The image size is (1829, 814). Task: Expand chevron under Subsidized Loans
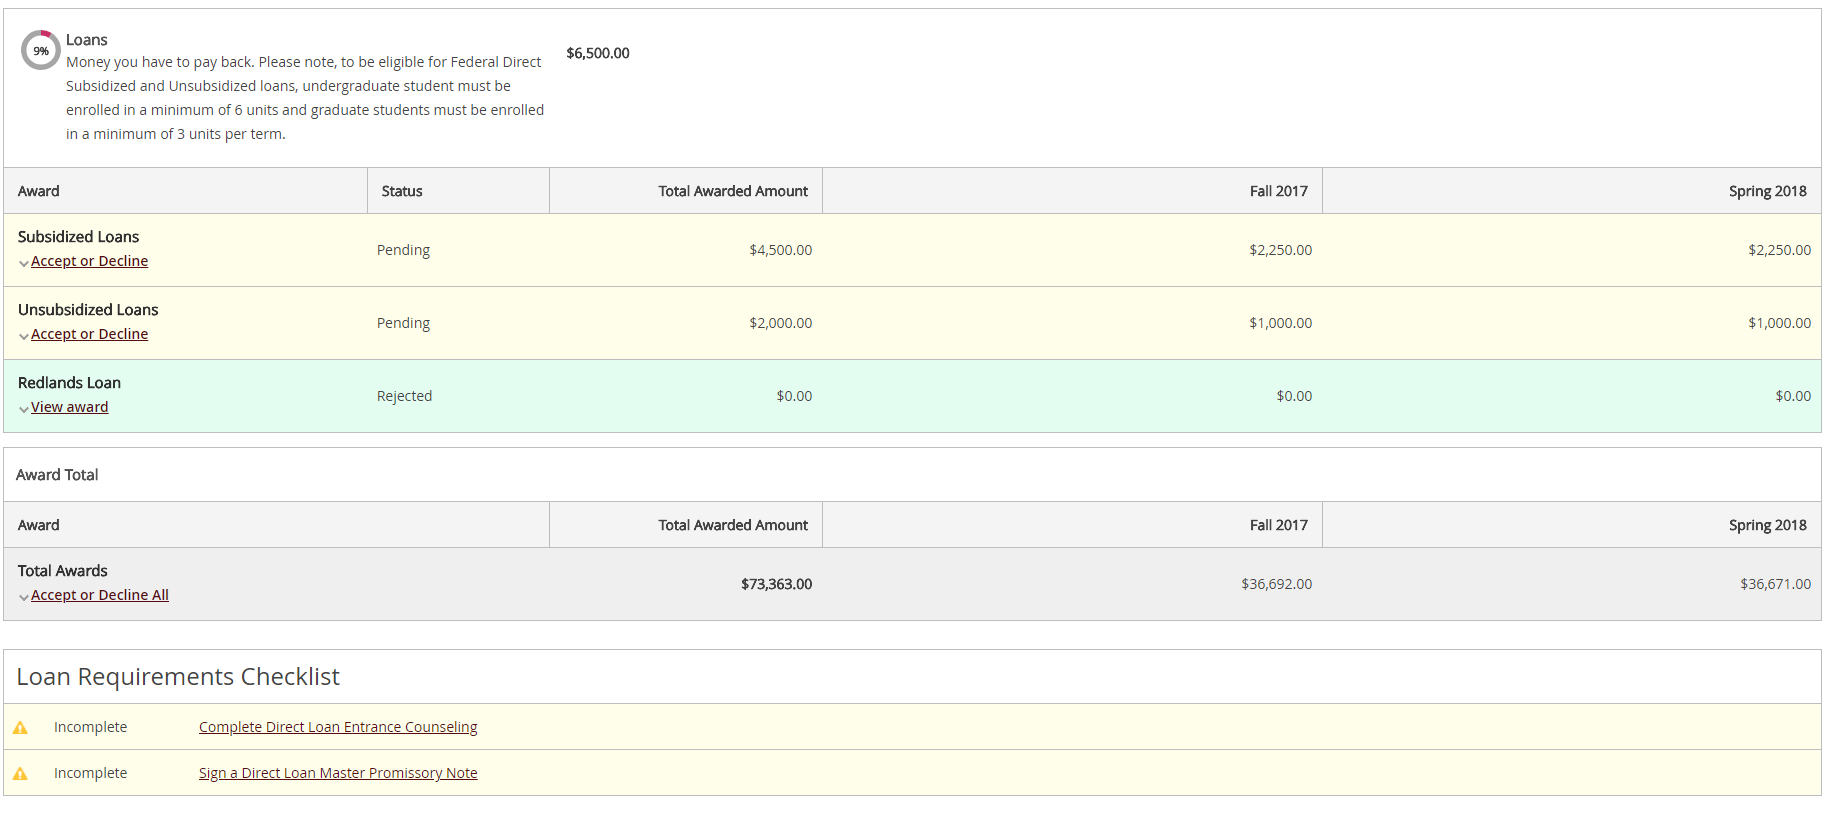(24, 263)
